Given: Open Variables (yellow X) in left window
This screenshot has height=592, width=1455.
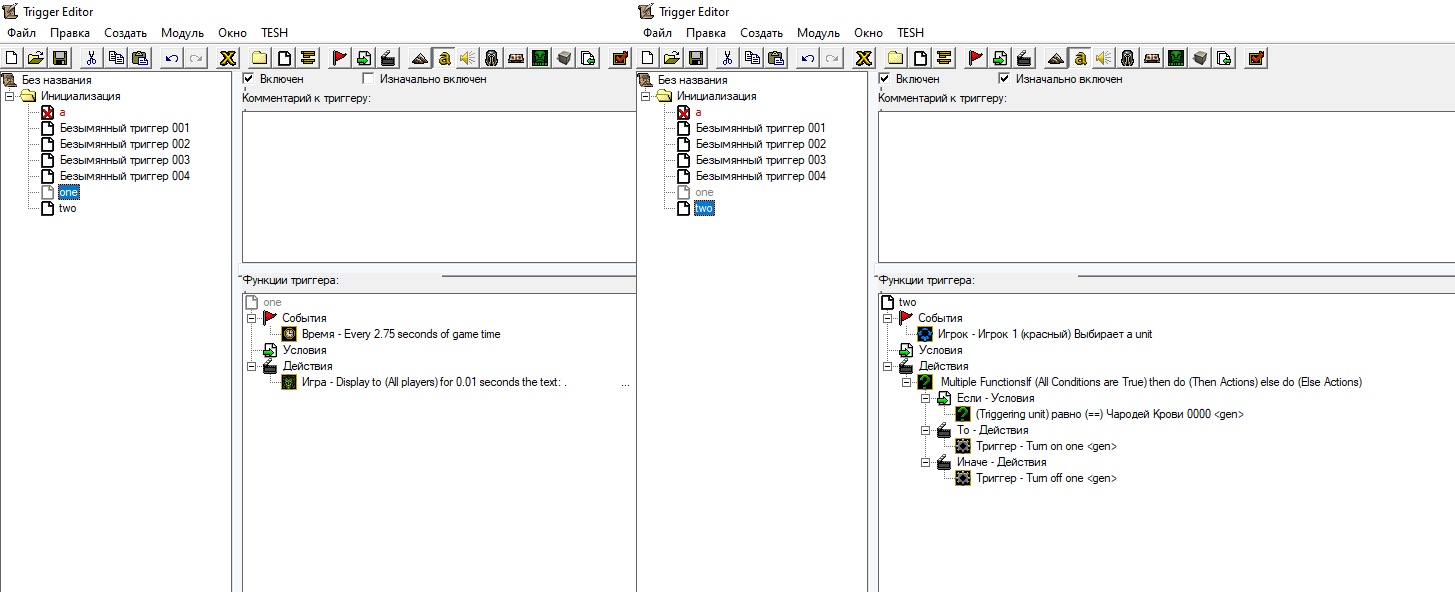Looking at the screenshot, I should click(x=228, y=58).
